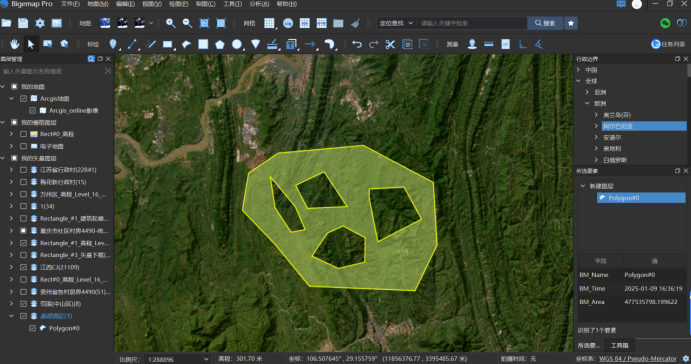This screenshot has height=364, width=691.
Task: Open the 帮助(H) menu
Action: click(286, 4)
